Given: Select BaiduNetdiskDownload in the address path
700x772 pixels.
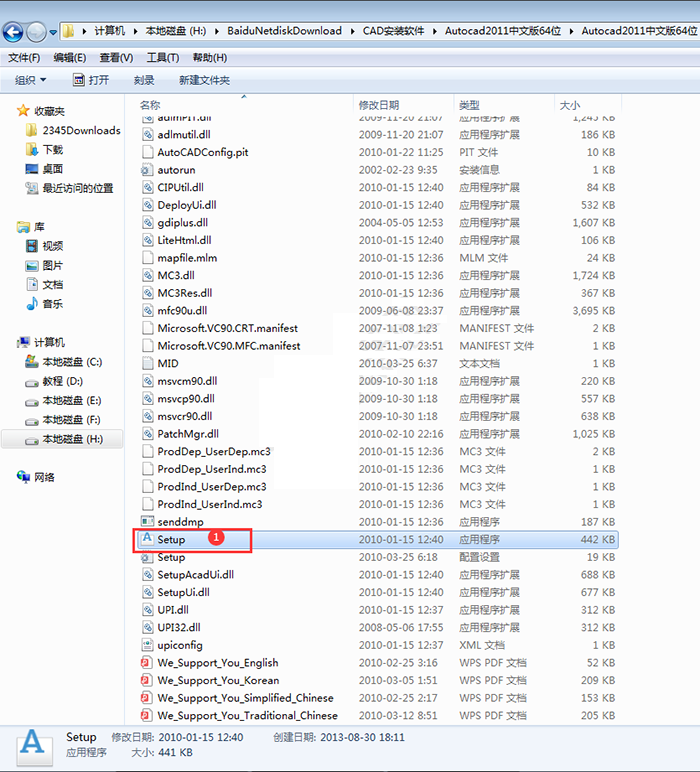Looking at the screenshot, I should [284, 31].
